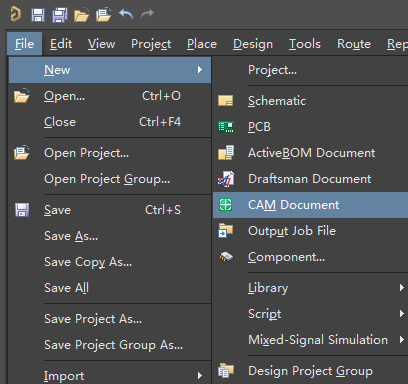Open the File menu
This screenshot has height=384, width=408.
click(24, 44)
